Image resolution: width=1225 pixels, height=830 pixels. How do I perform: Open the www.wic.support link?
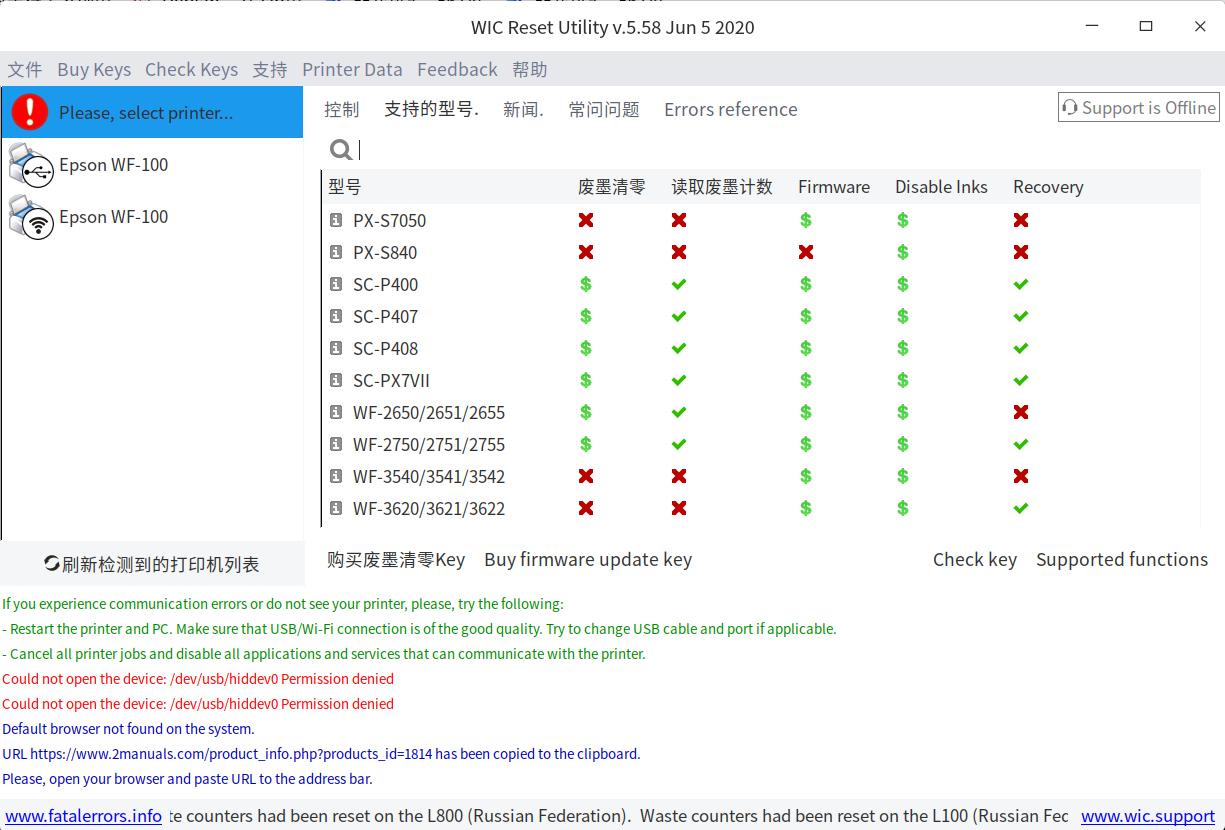tap(1147, 816)
